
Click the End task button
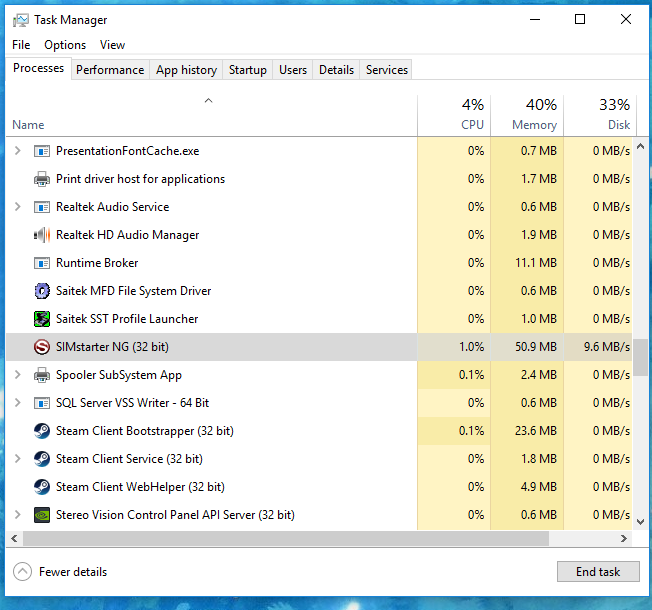tap(598, 572)
